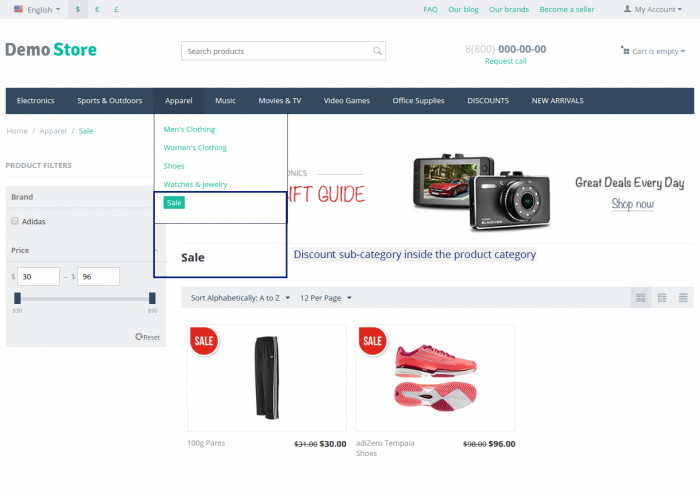
Task: Click the My Account user icon
Action: (x=627, y=9)
